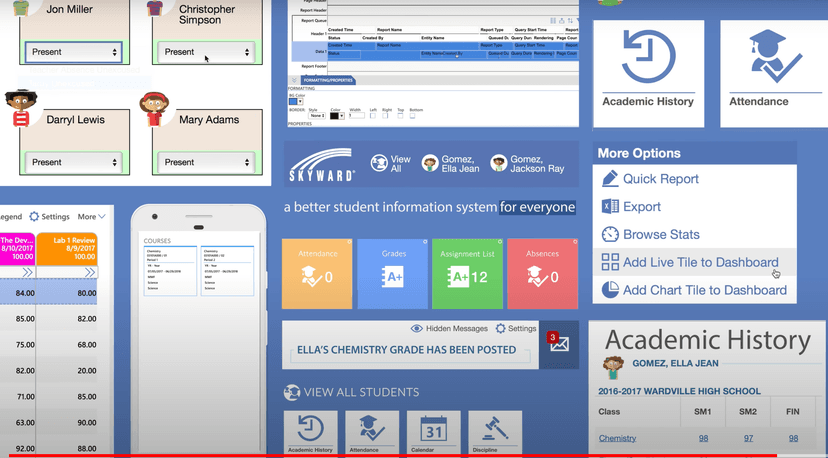Expand the gradebook More dropdown

tap(91, 217)
